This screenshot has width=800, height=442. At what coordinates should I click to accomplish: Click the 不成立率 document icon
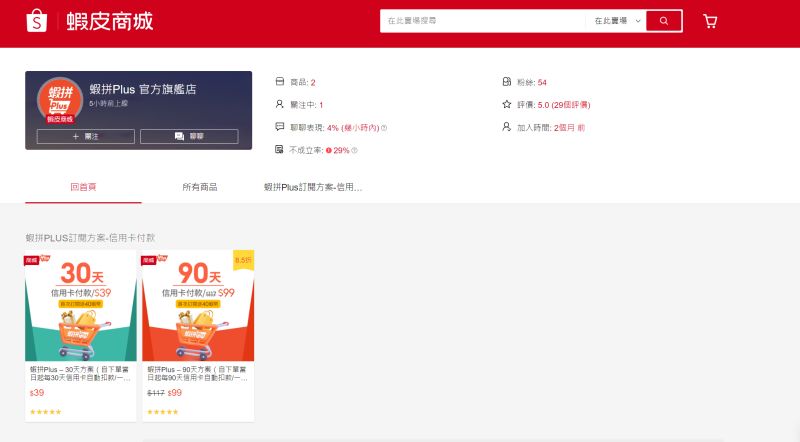pos(279,149)
